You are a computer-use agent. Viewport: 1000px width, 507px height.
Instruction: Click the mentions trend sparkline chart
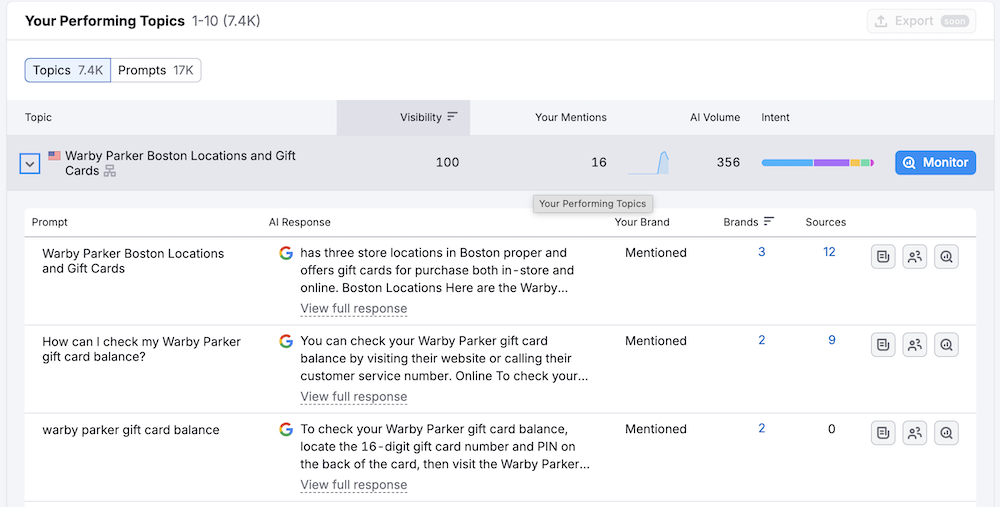tap(649, 163)
